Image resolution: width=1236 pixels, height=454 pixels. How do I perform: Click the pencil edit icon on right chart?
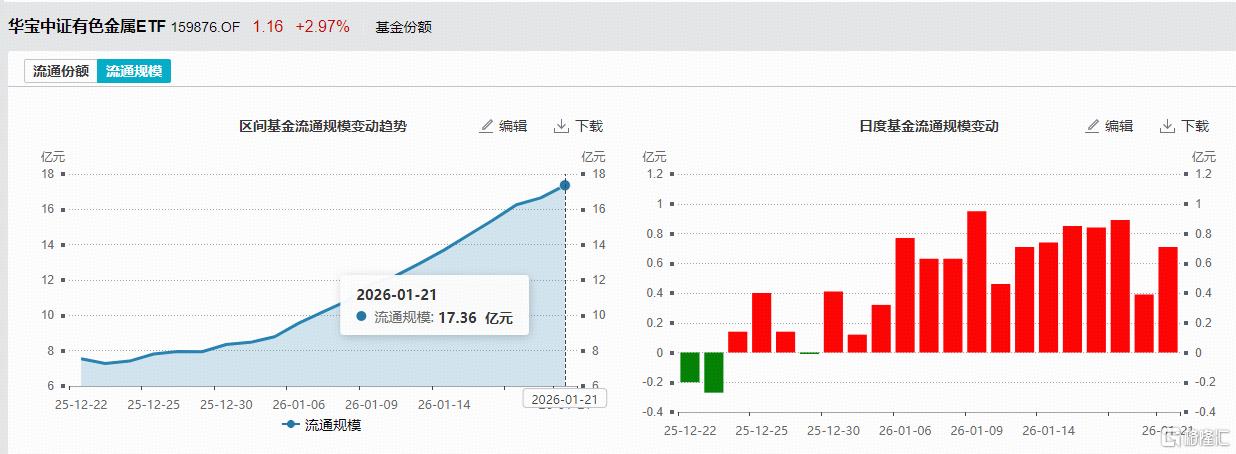(1093, 126)
